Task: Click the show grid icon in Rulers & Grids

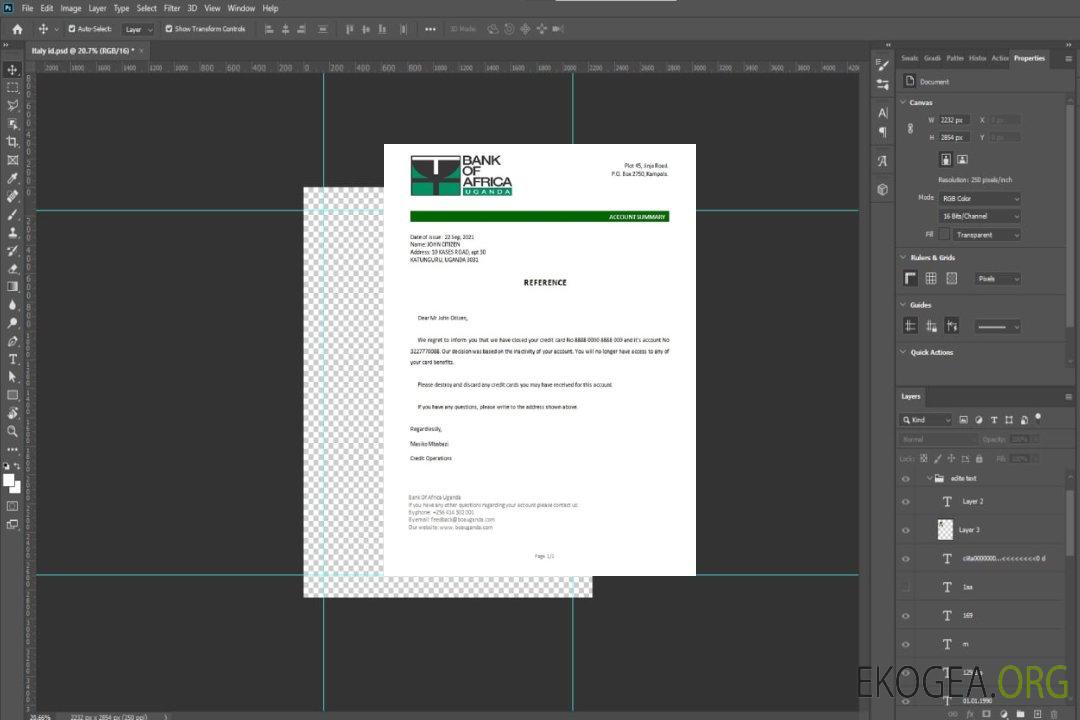Action: coord(931,278)
